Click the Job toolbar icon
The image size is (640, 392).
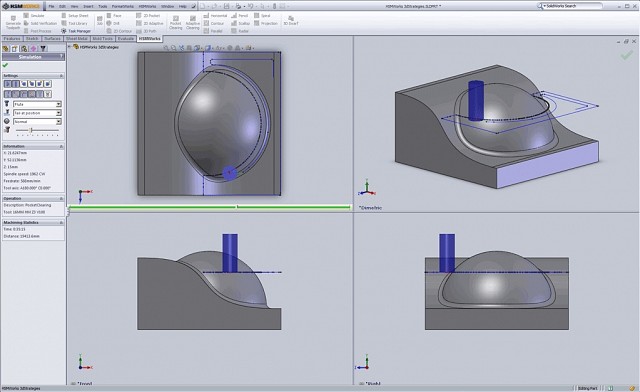(x=99, y=21)
